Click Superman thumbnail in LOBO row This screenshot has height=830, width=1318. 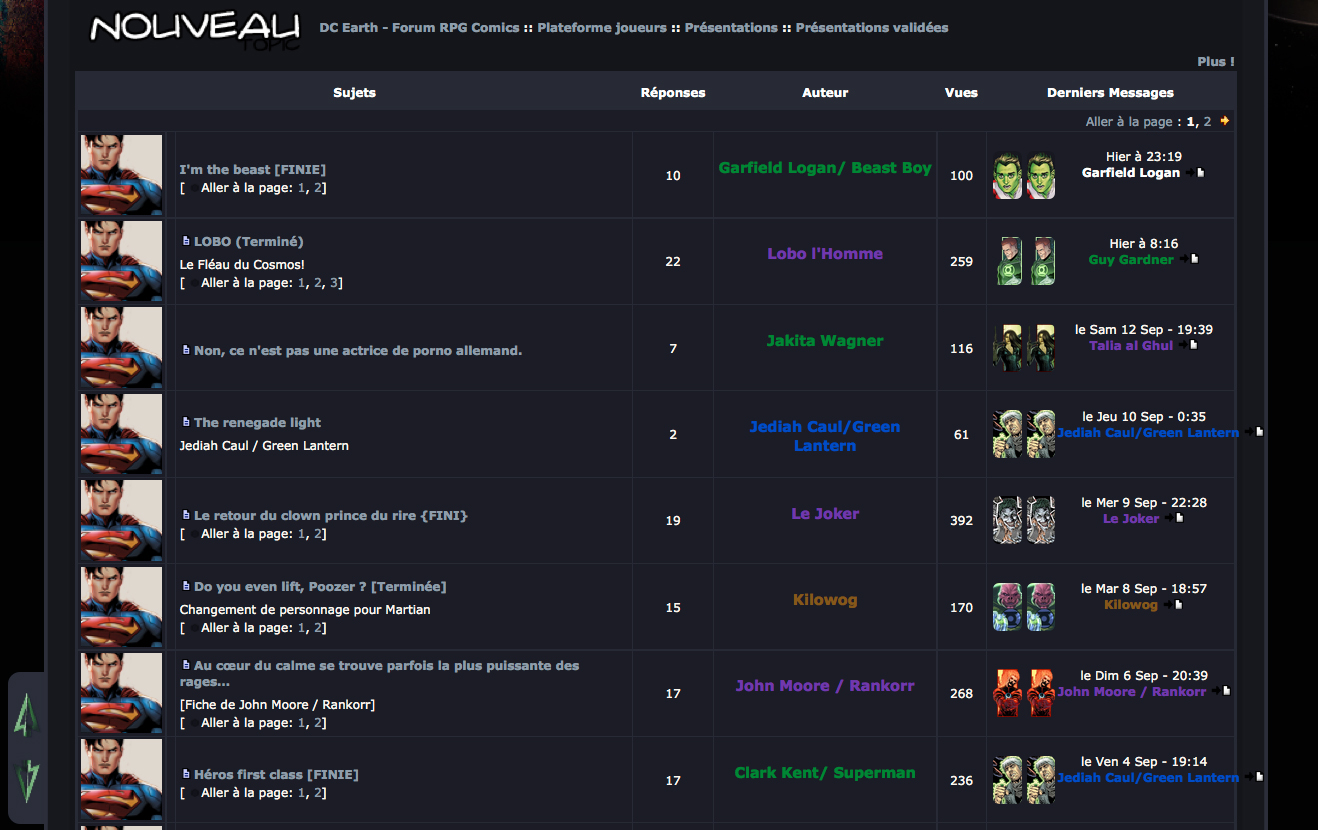121,261
